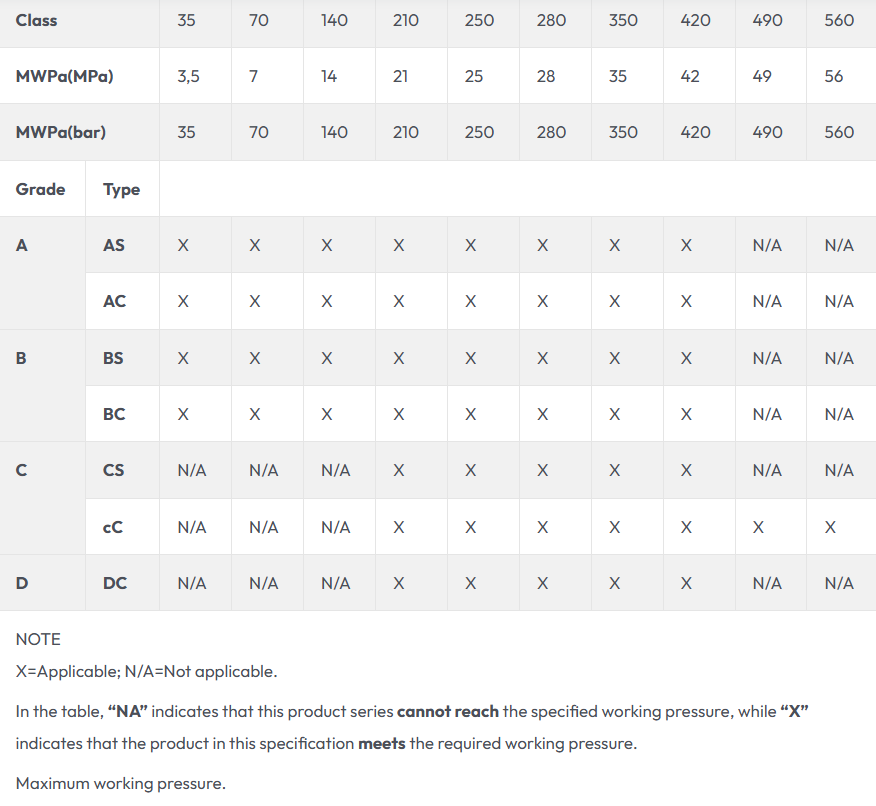Click the MWPa(MPa) row label
The height and width of the screenshot is (806, 876).
[x=64, y=76]
